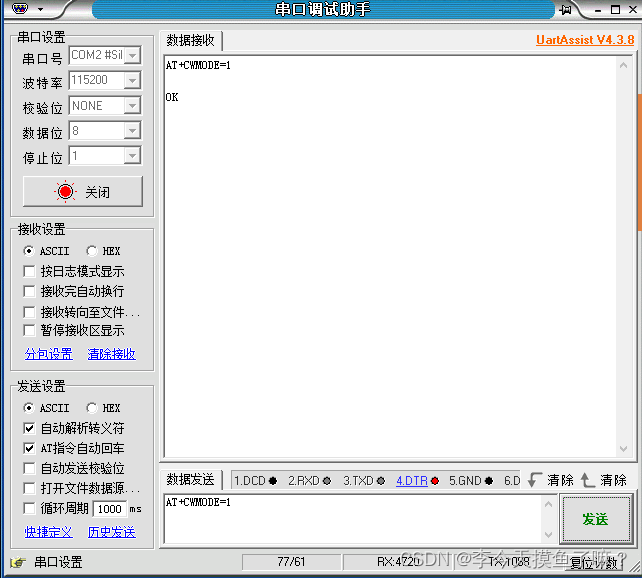642x578 pixels.
Task: Select HEX in receive settings
Action: click(x=103, y=251)
